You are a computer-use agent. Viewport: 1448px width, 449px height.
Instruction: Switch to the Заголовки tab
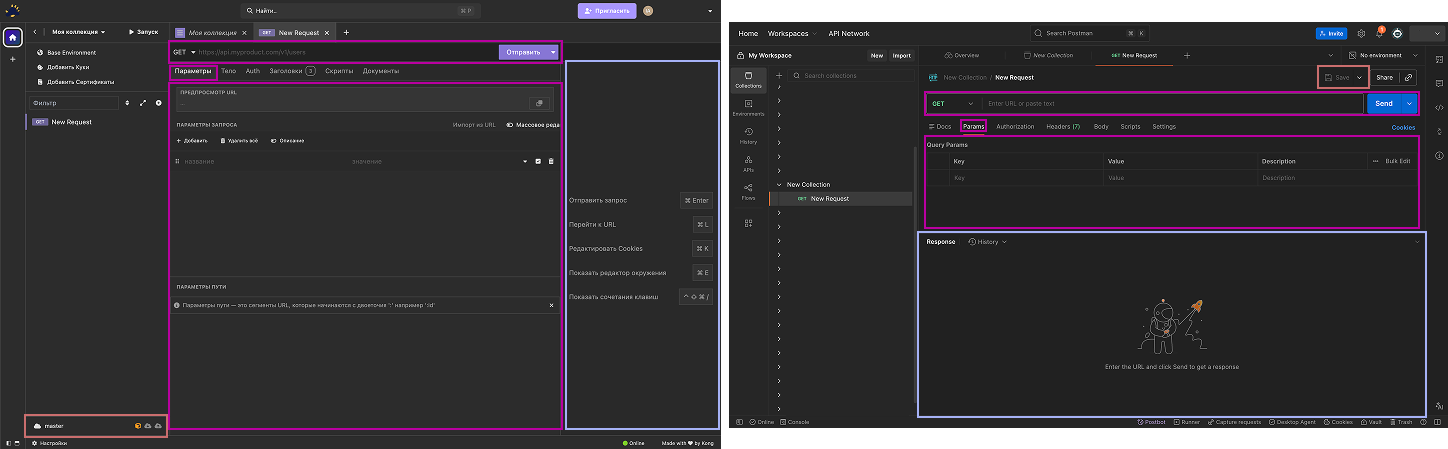click(291, 71)
